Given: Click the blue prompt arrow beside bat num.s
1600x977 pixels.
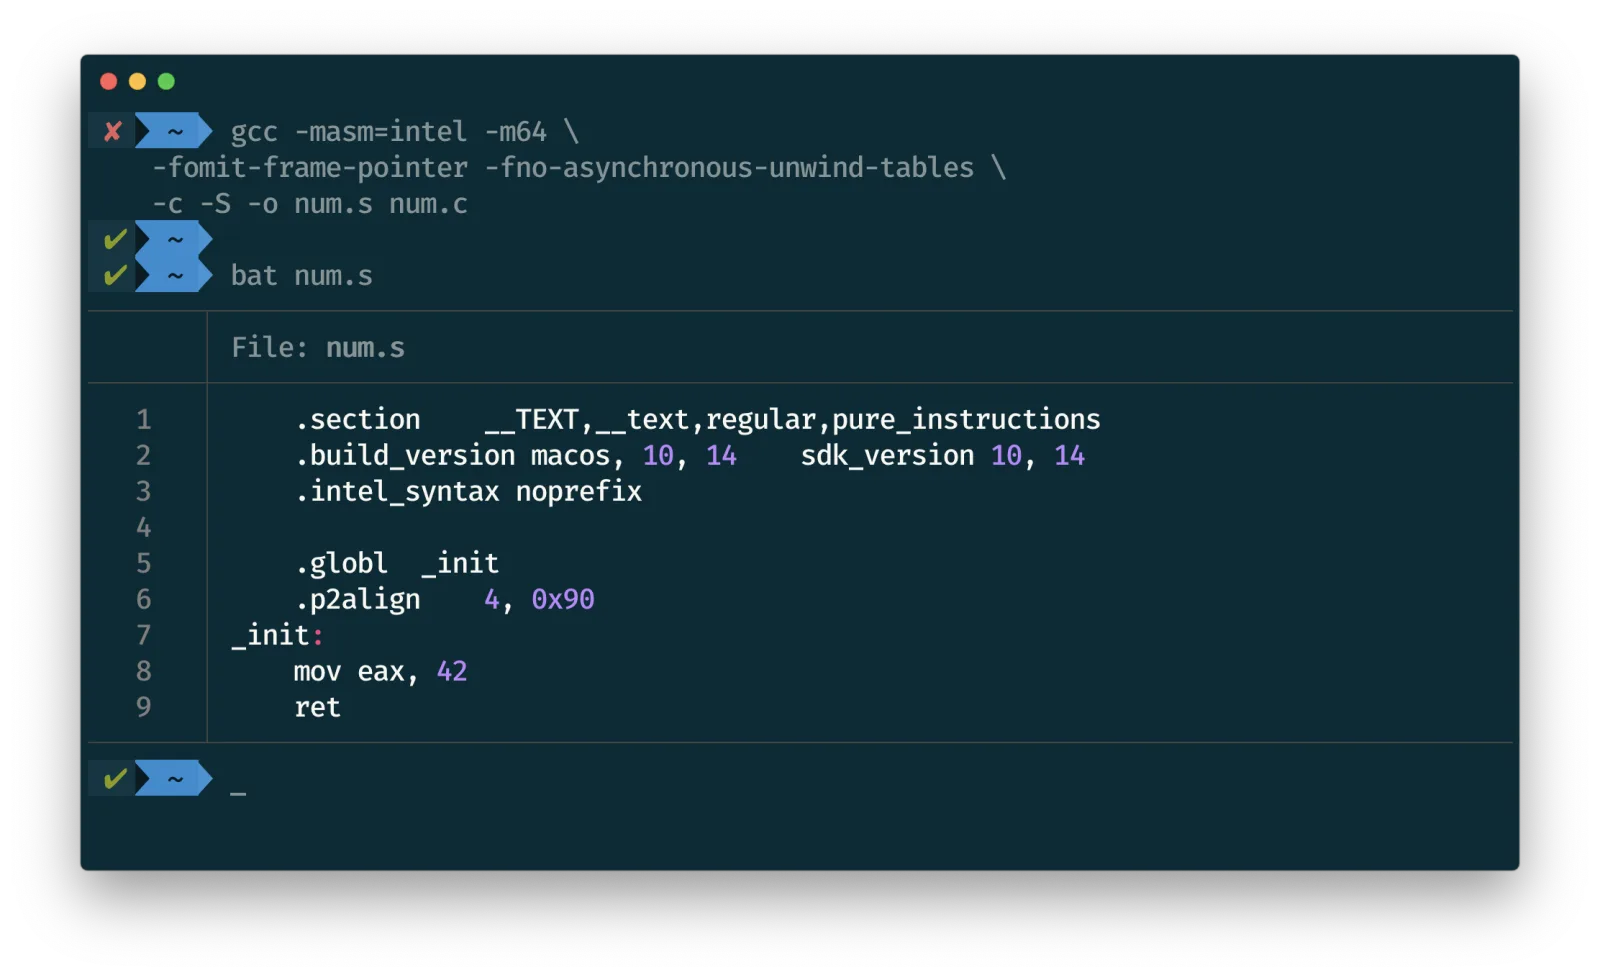Looking at the screenshot, I should (174, 274).
